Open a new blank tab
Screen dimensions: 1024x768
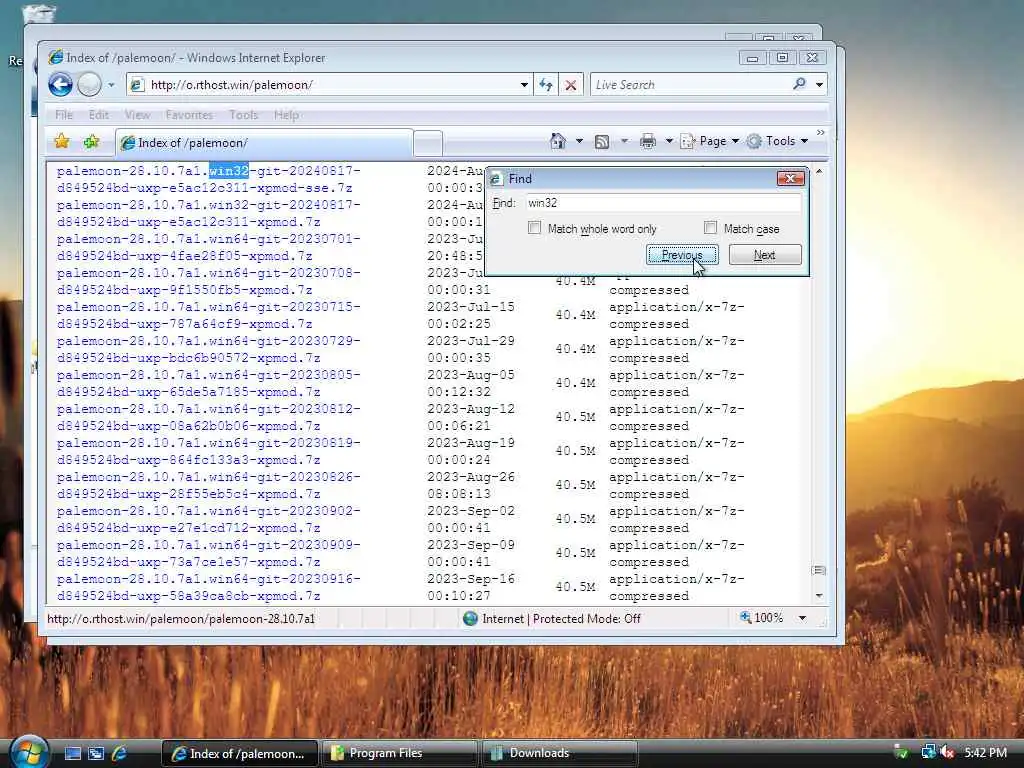tap(428, 144)
